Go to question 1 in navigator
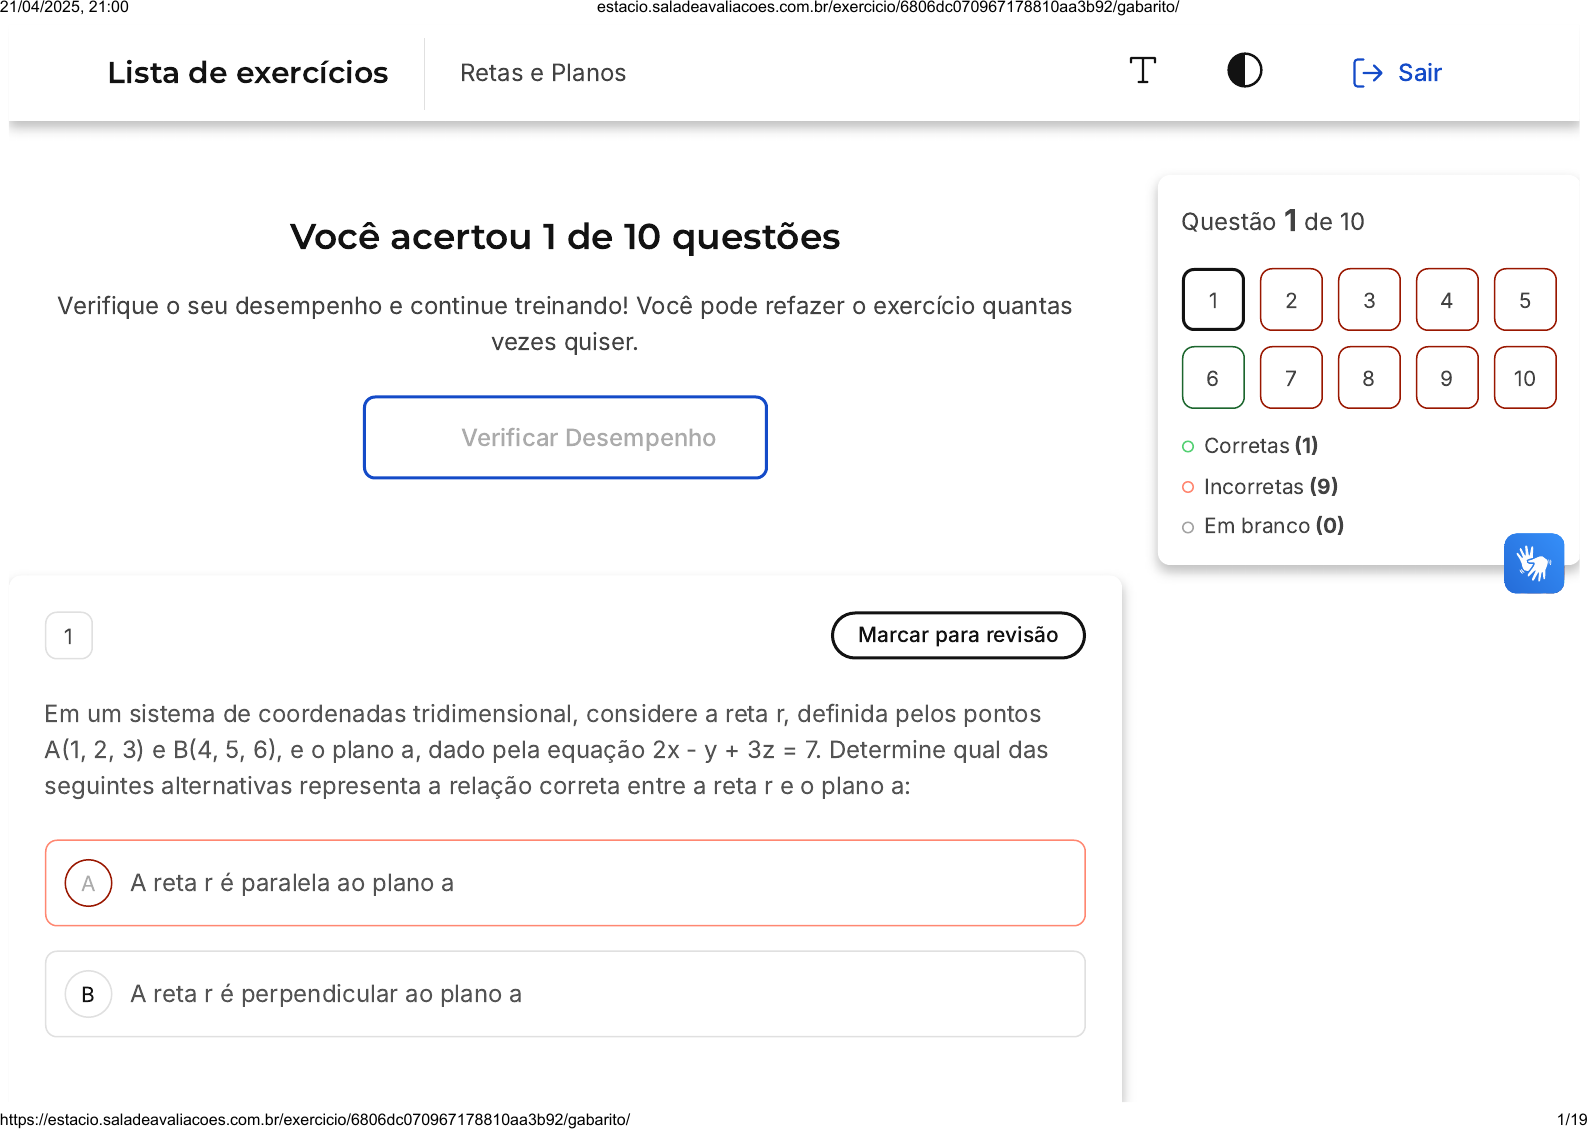The image size is (1587, 1129). click(1213, 300)
